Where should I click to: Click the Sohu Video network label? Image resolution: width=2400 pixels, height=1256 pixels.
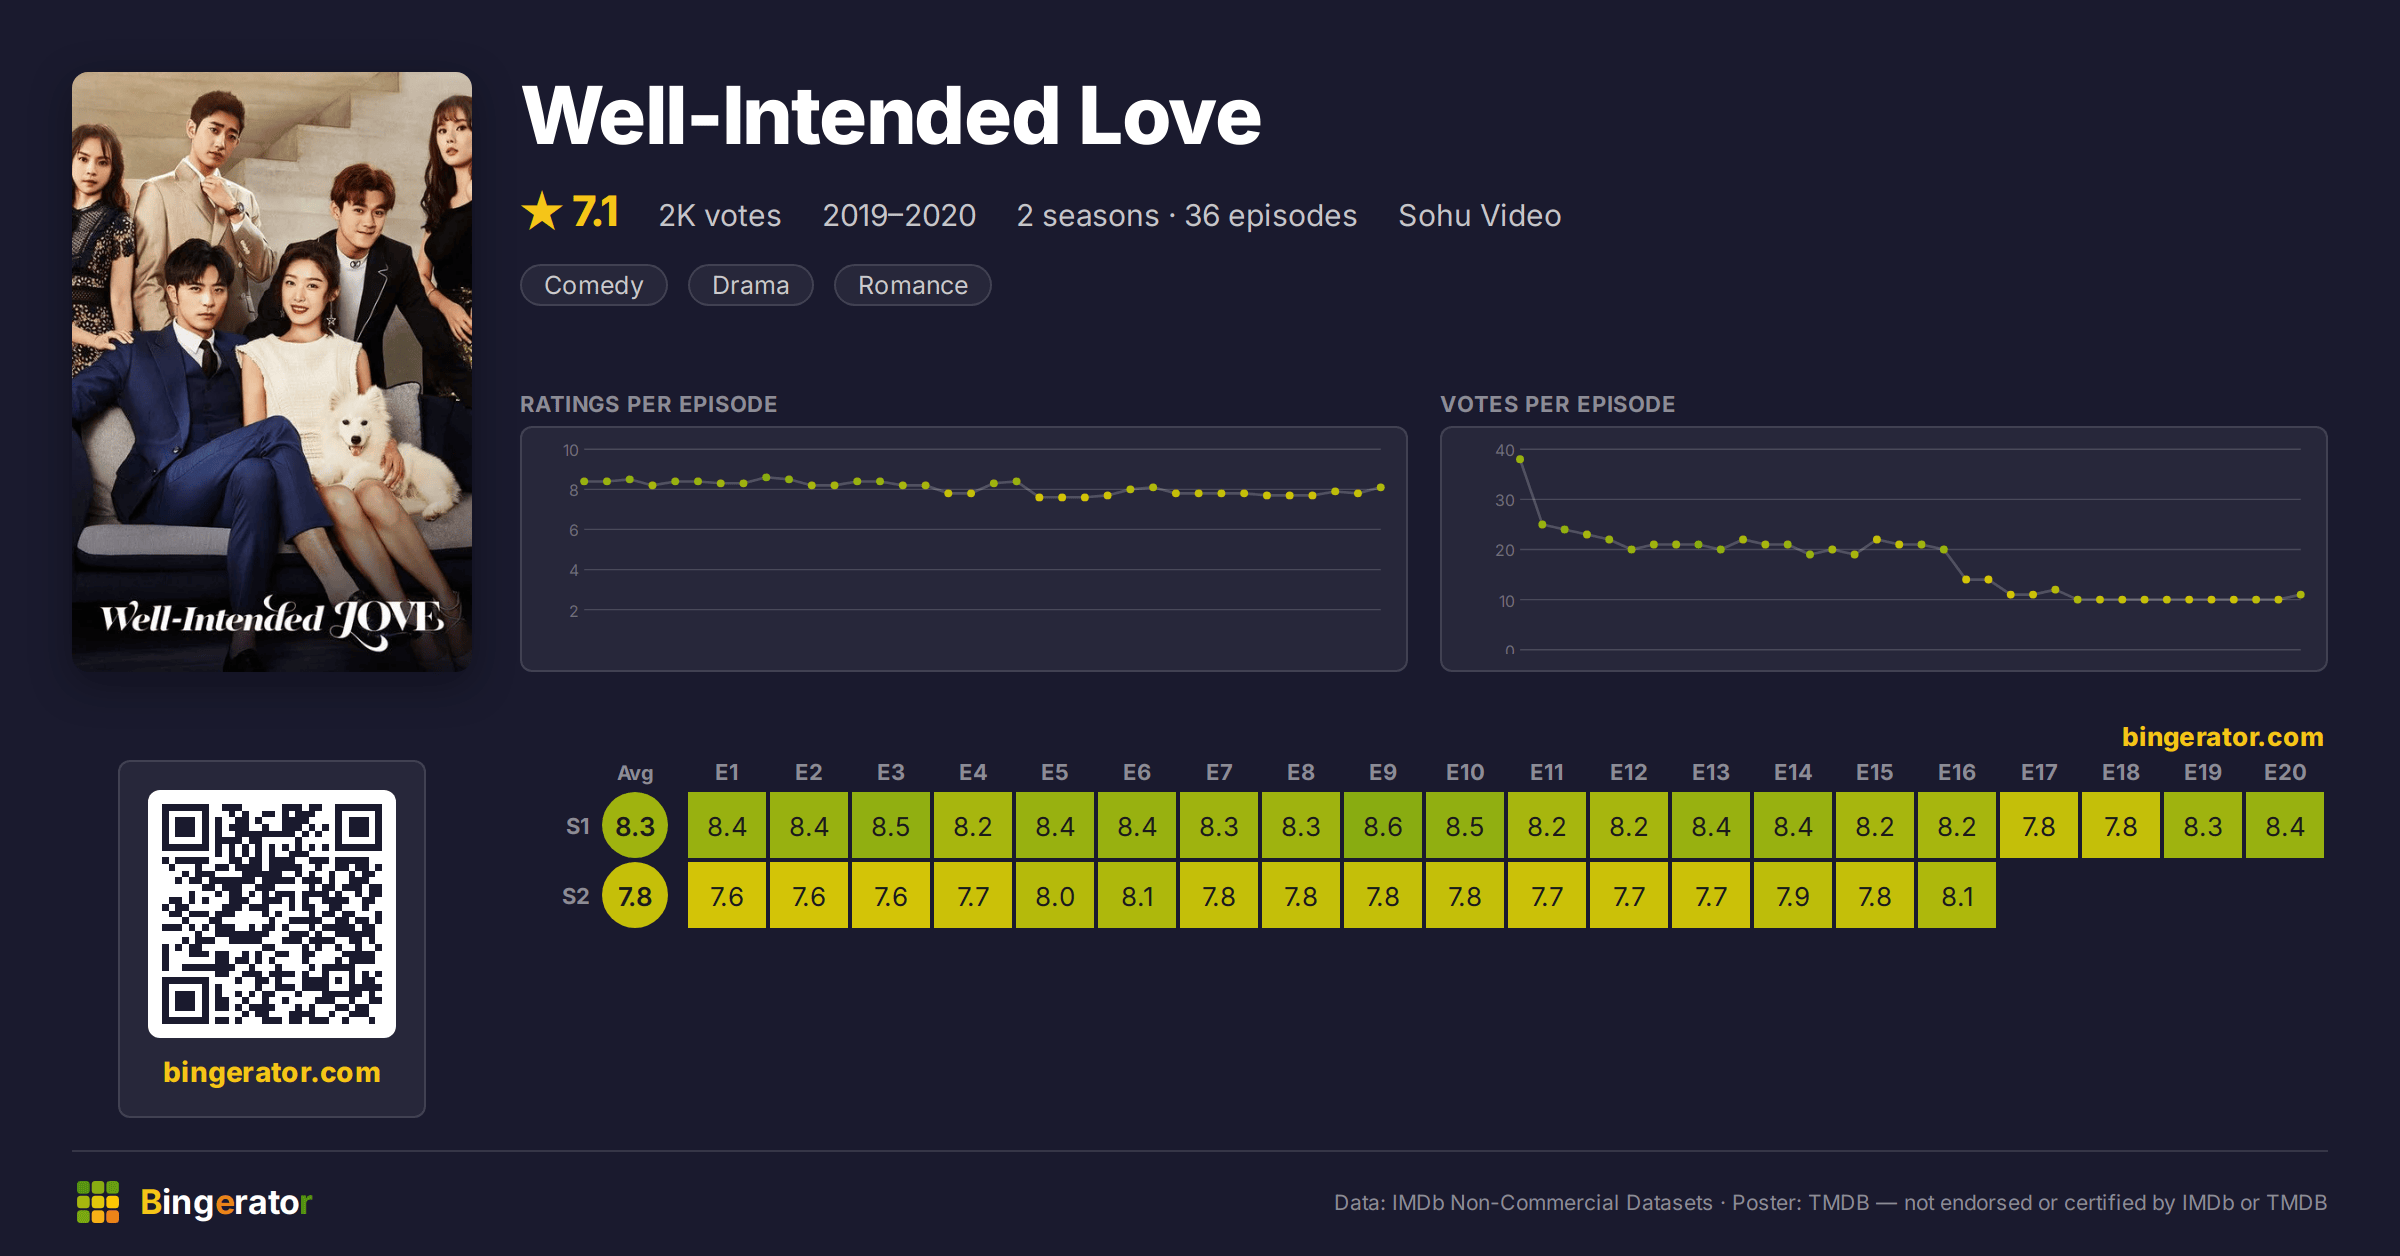coord(1480,215)
